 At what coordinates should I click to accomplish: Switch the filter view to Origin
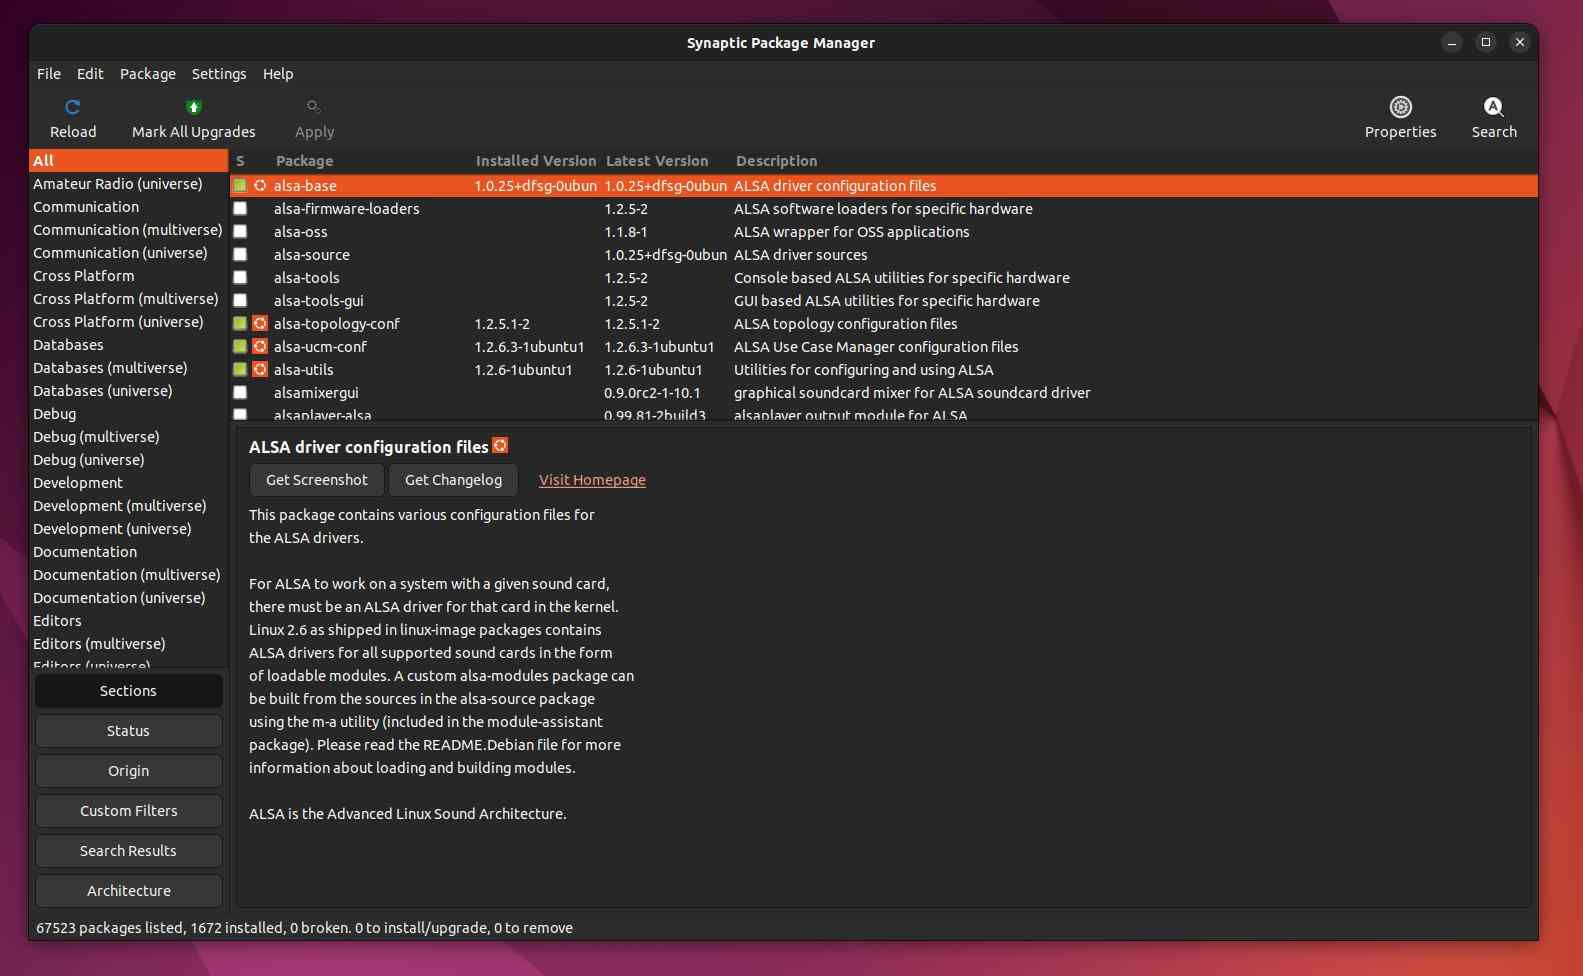tap(129, 771)
